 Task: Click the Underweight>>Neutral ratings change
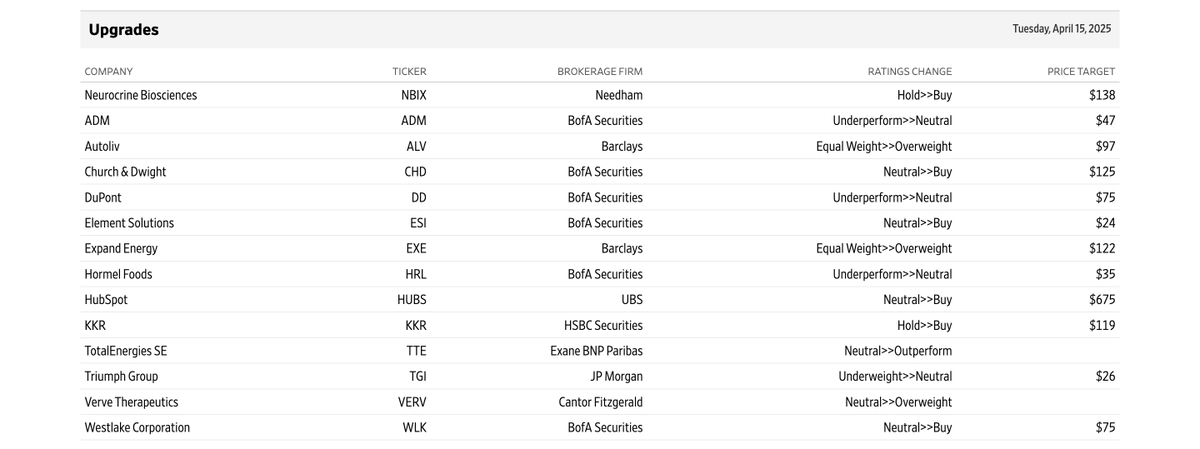895,377
